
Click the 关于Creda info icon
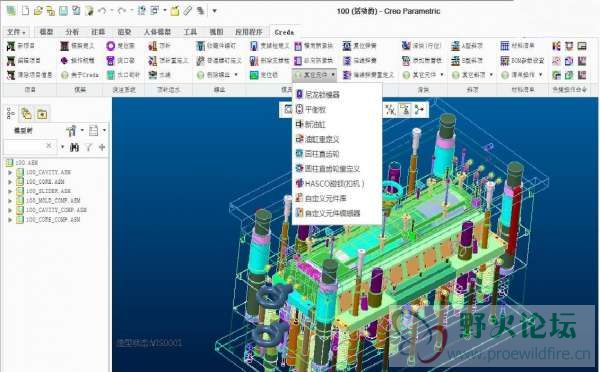[x=64, y=75]
